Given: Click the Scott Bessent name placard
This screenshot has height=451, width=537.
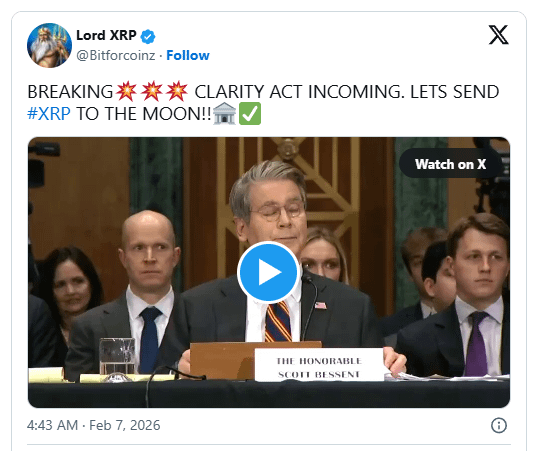Looking at the screenshot, I should click(x=319, y=365).
